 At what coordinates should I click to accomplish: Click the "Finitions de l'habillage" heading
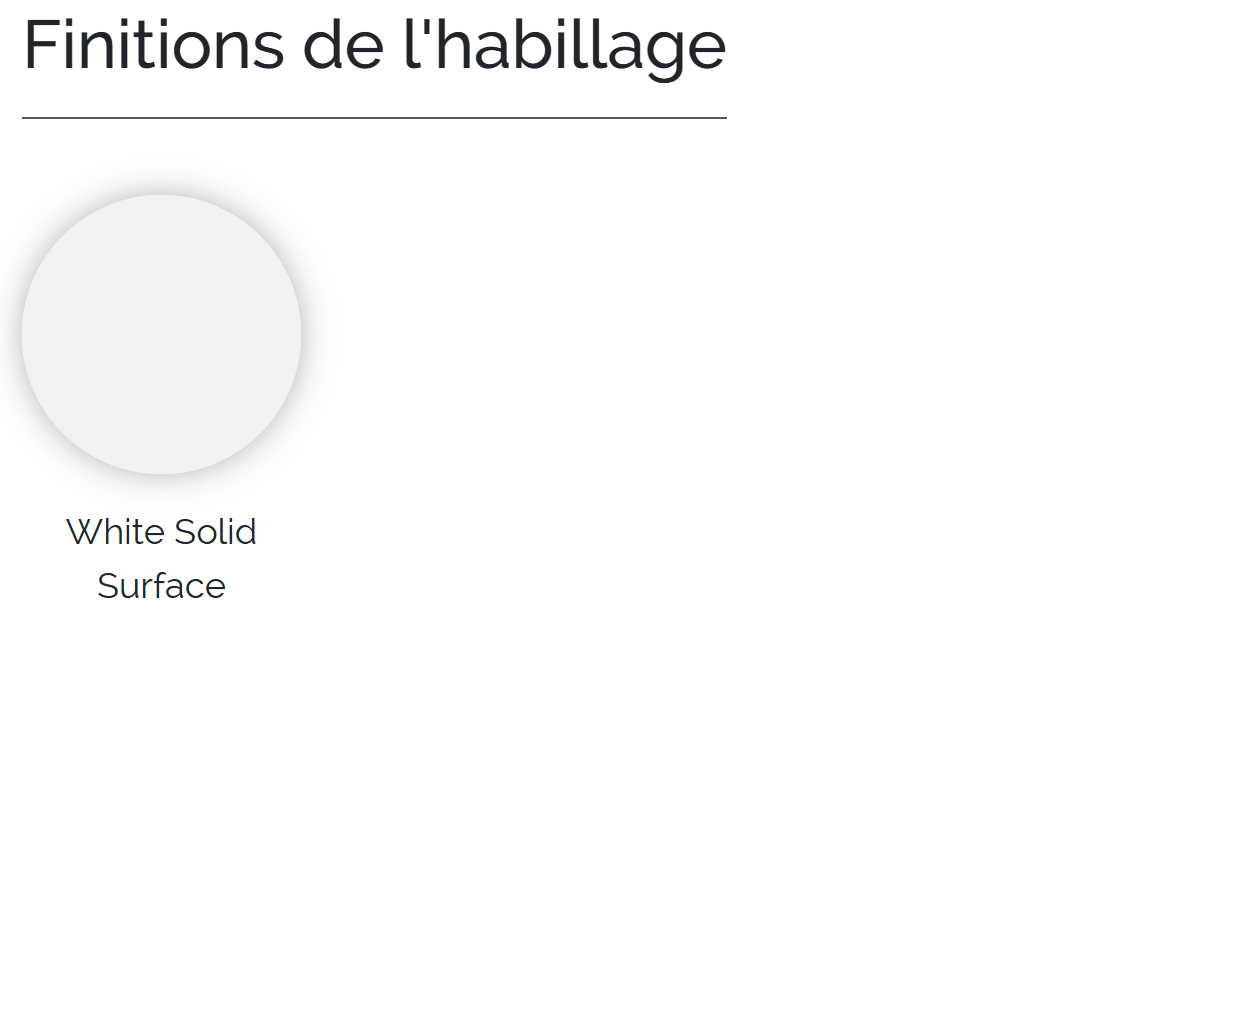374,46
